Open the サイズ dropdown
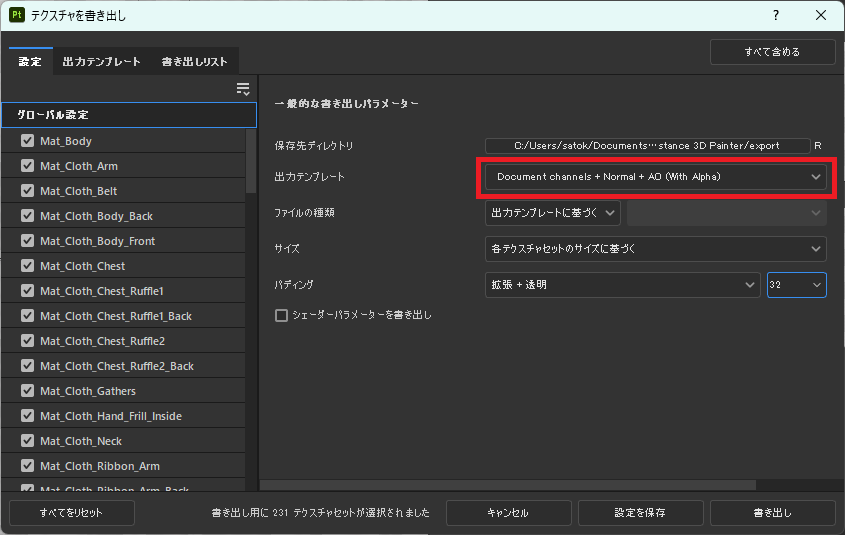Viewport: 845px width, 535px height. tap(655, 249)
